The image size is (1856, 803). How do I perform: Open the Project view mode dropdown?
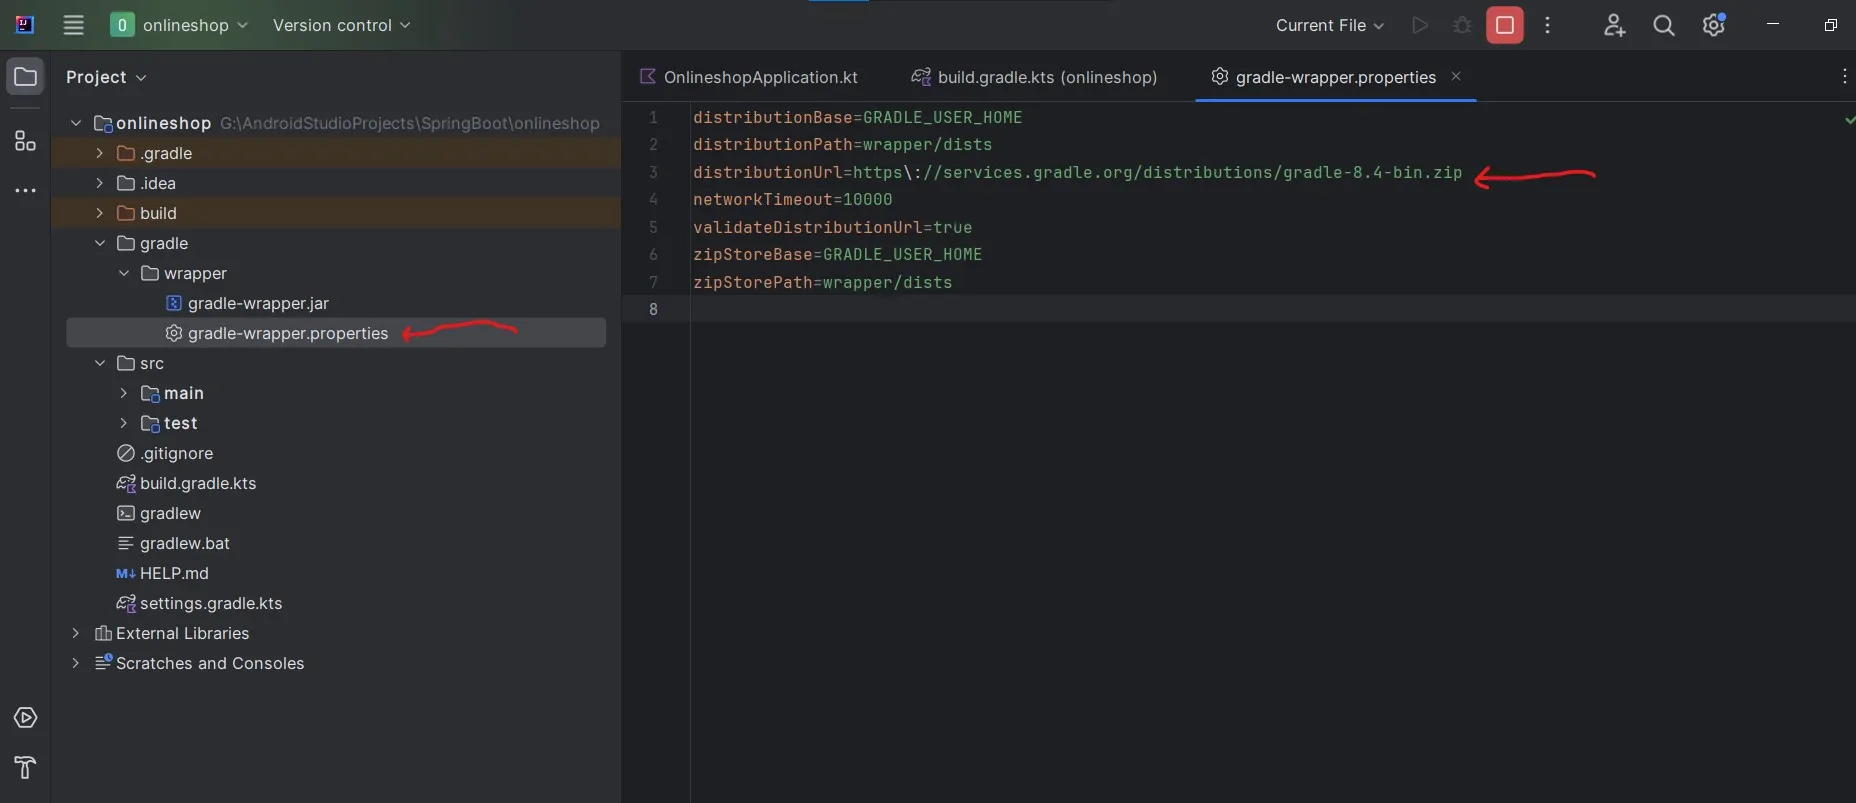[106, 77]
